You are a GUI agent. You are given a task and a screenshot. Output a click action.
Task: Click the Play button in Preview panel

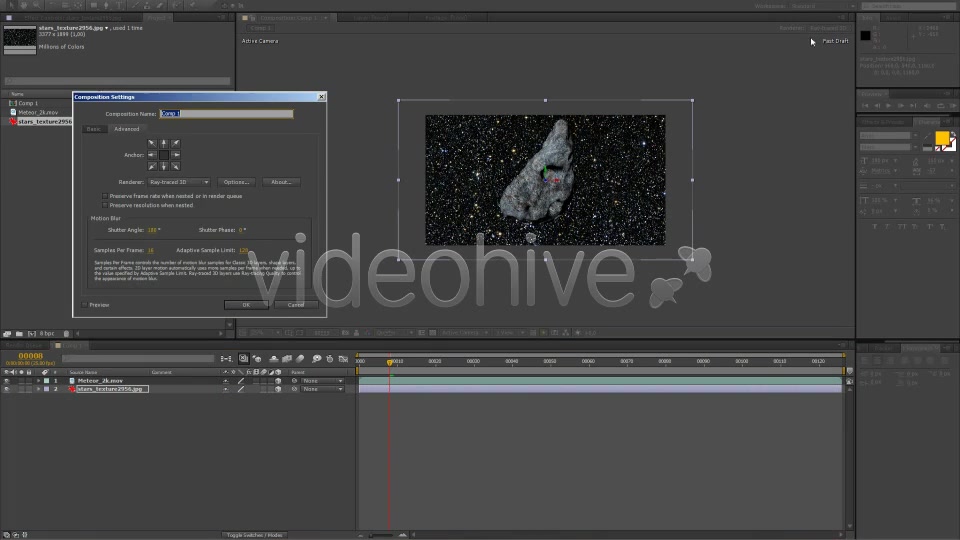click(888, 106)
